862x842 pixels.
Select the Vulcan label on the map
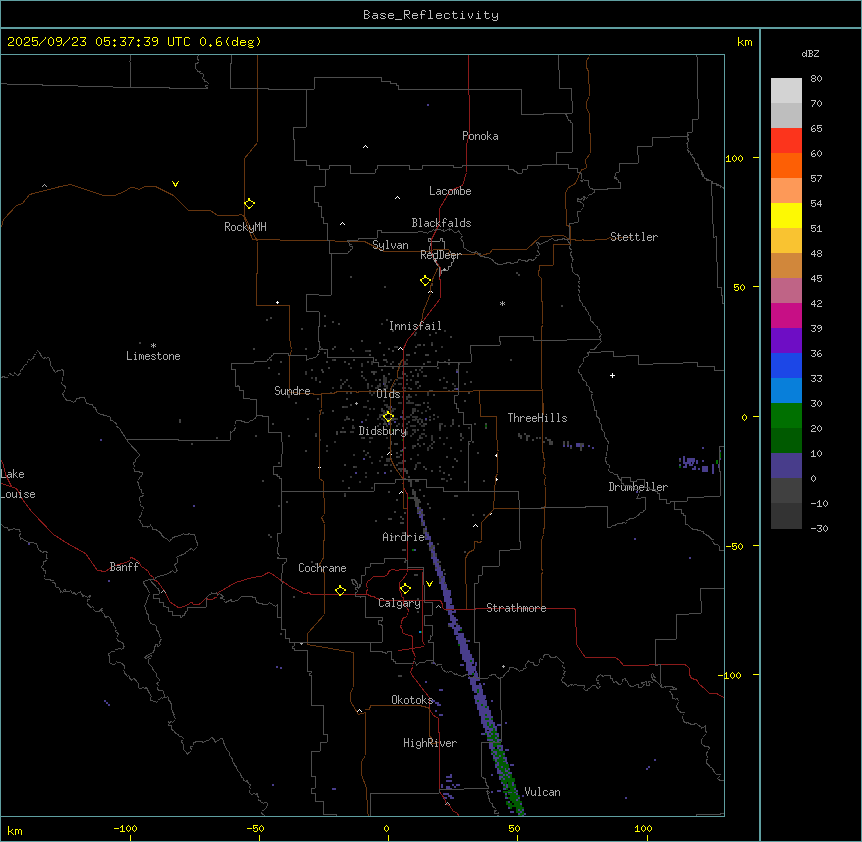click(542, 792)
